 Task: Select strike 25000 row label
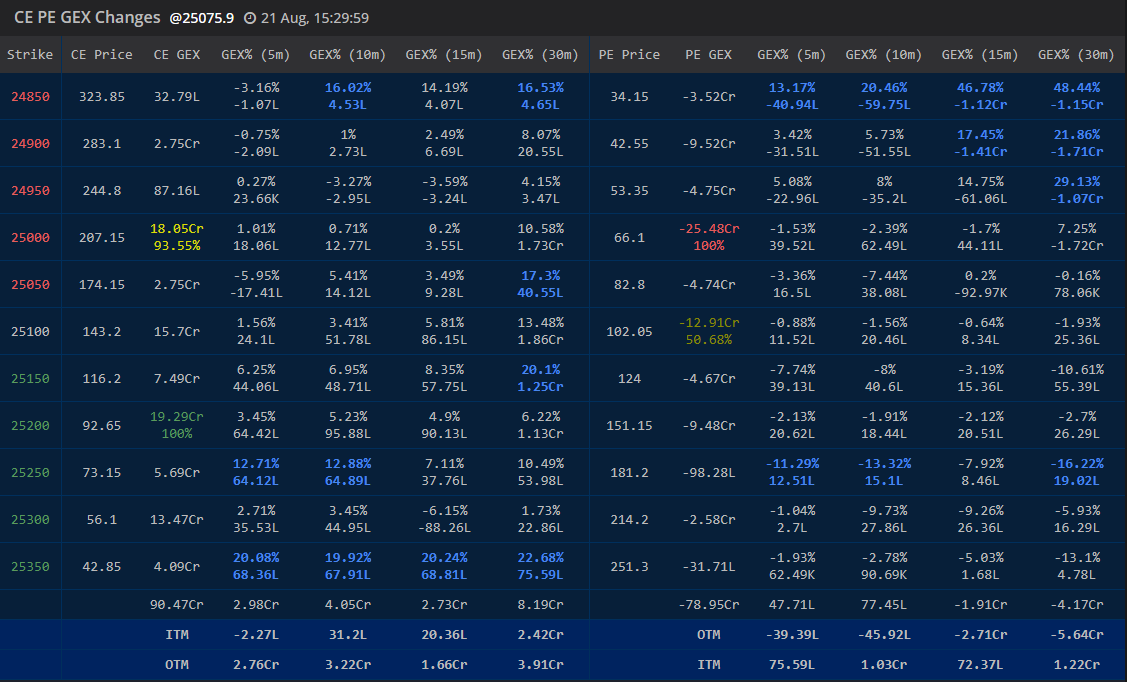pyautogui.click(x=30, y=237)
